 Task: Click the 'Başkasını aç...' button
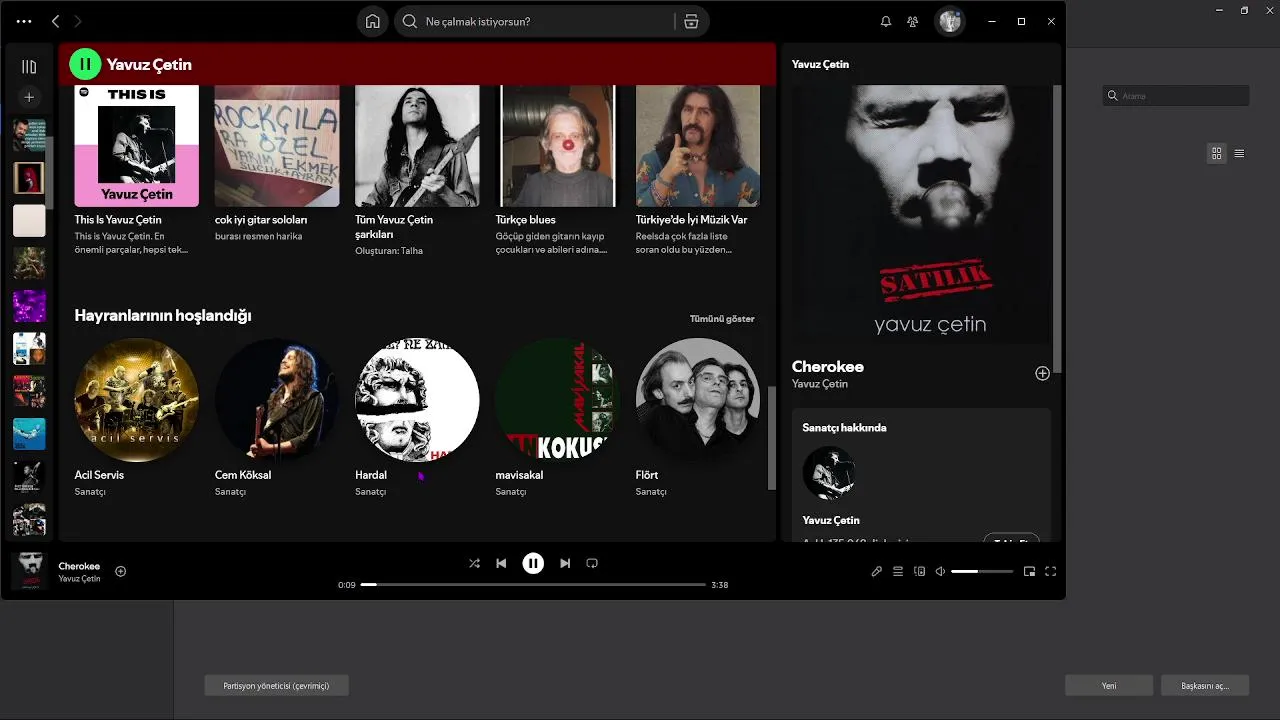[x=1205, y=685]
